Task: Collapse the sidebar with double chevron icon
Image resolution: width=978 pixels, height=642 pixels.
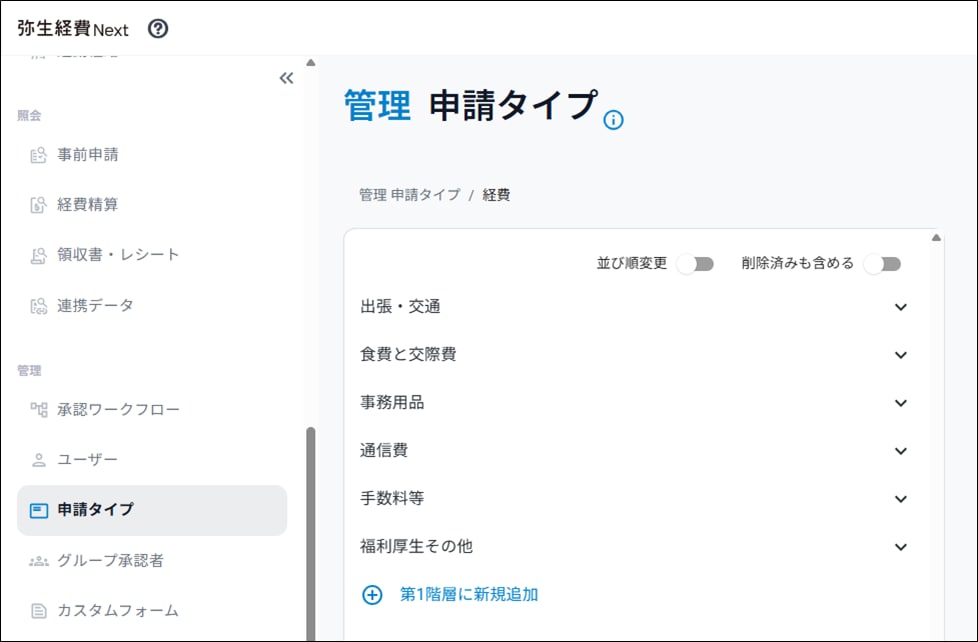Action: click(286, 78)
